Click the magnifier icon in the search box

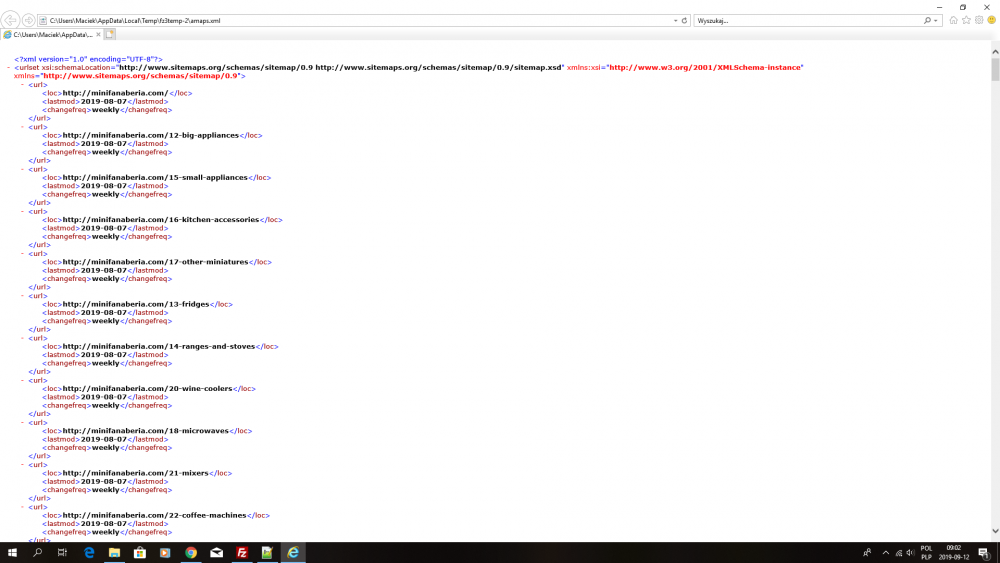[927, 20]
